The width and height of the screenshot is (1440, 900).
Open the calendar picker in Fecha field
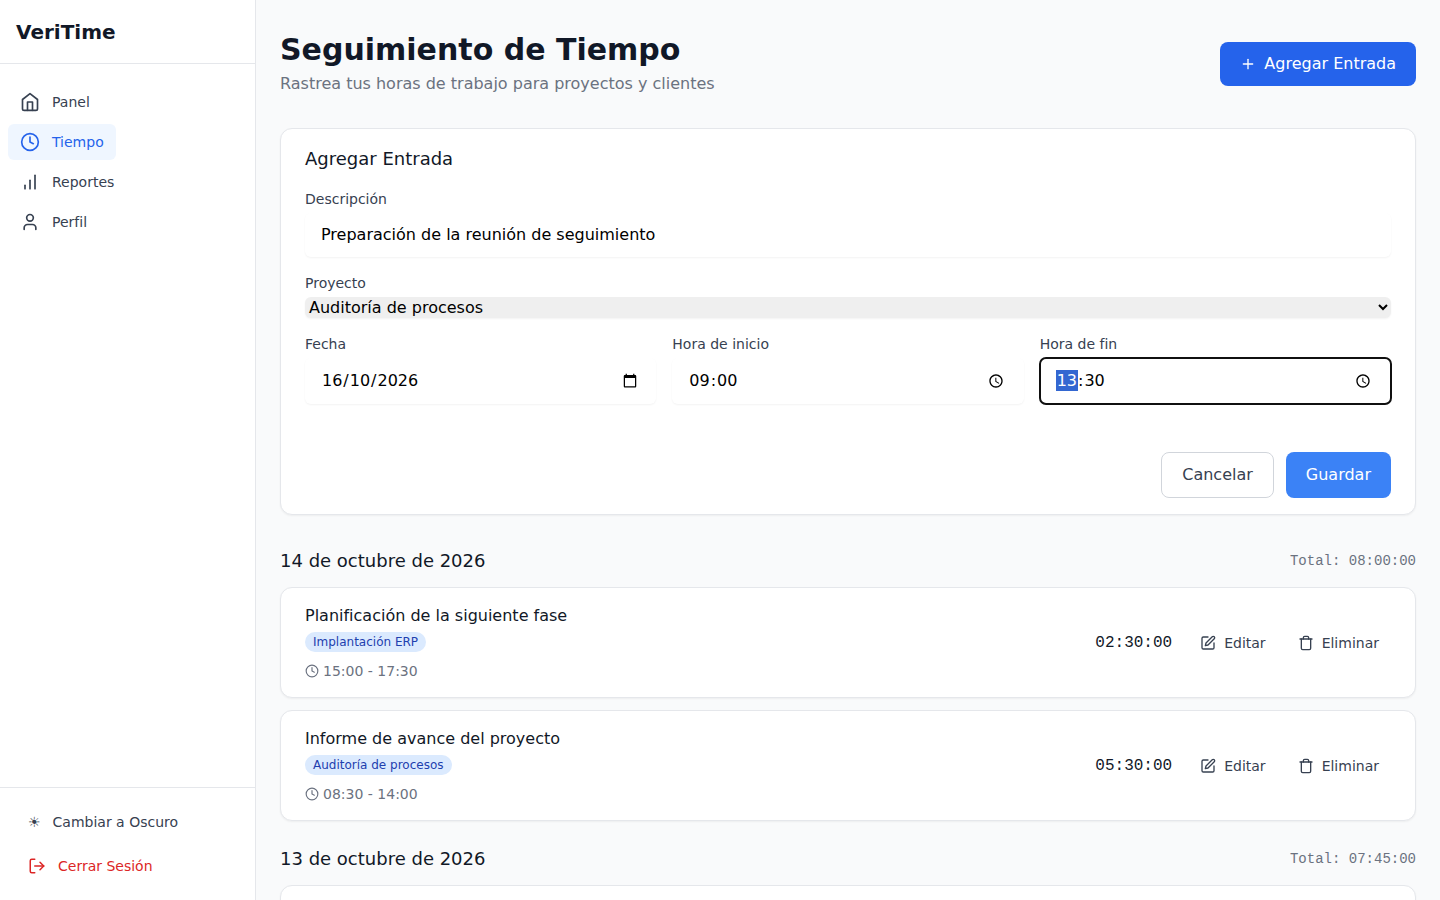[630, 381]
